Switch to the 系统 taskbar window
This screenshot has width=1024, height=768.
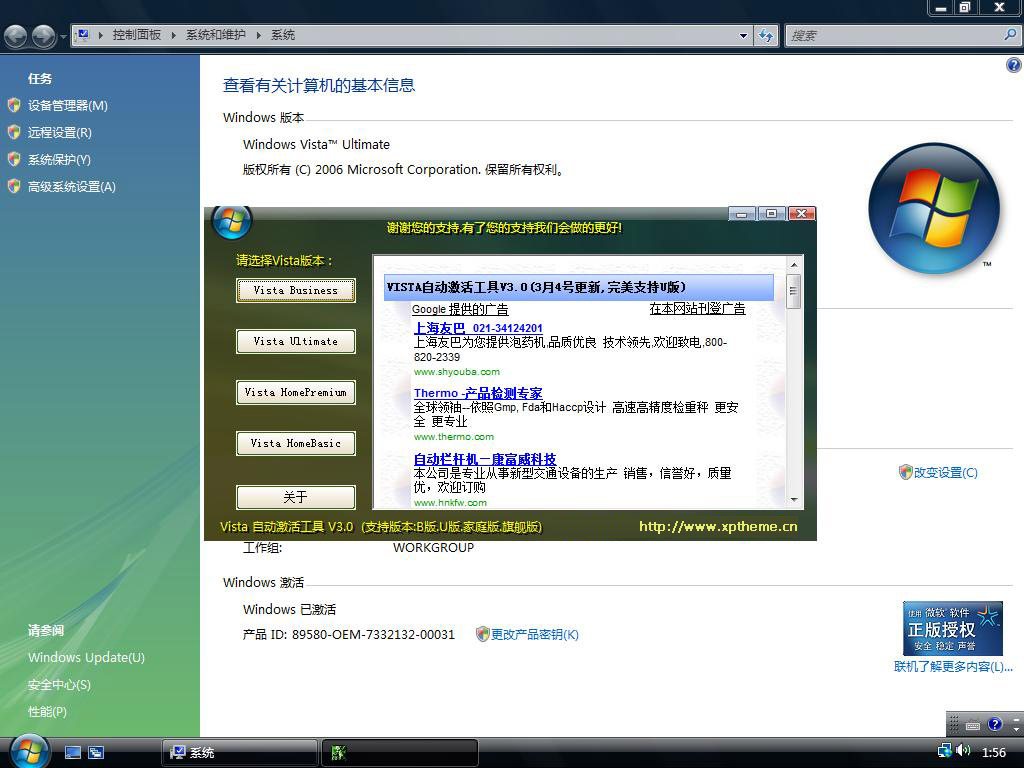[238, 752]
